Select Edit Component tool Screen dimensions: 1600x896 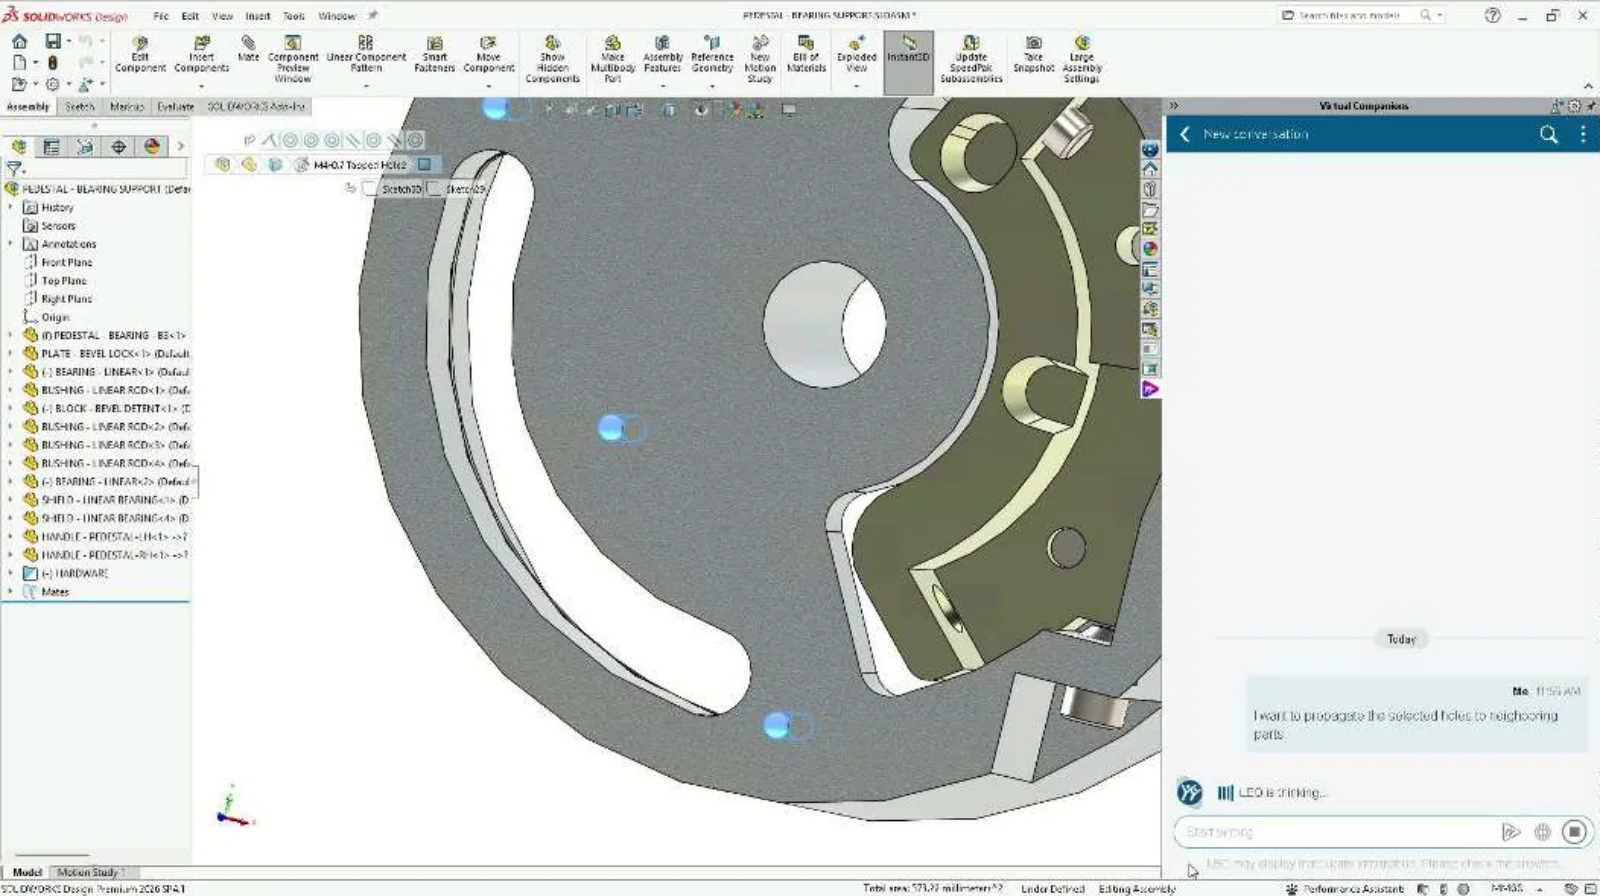tap(140, 55)
